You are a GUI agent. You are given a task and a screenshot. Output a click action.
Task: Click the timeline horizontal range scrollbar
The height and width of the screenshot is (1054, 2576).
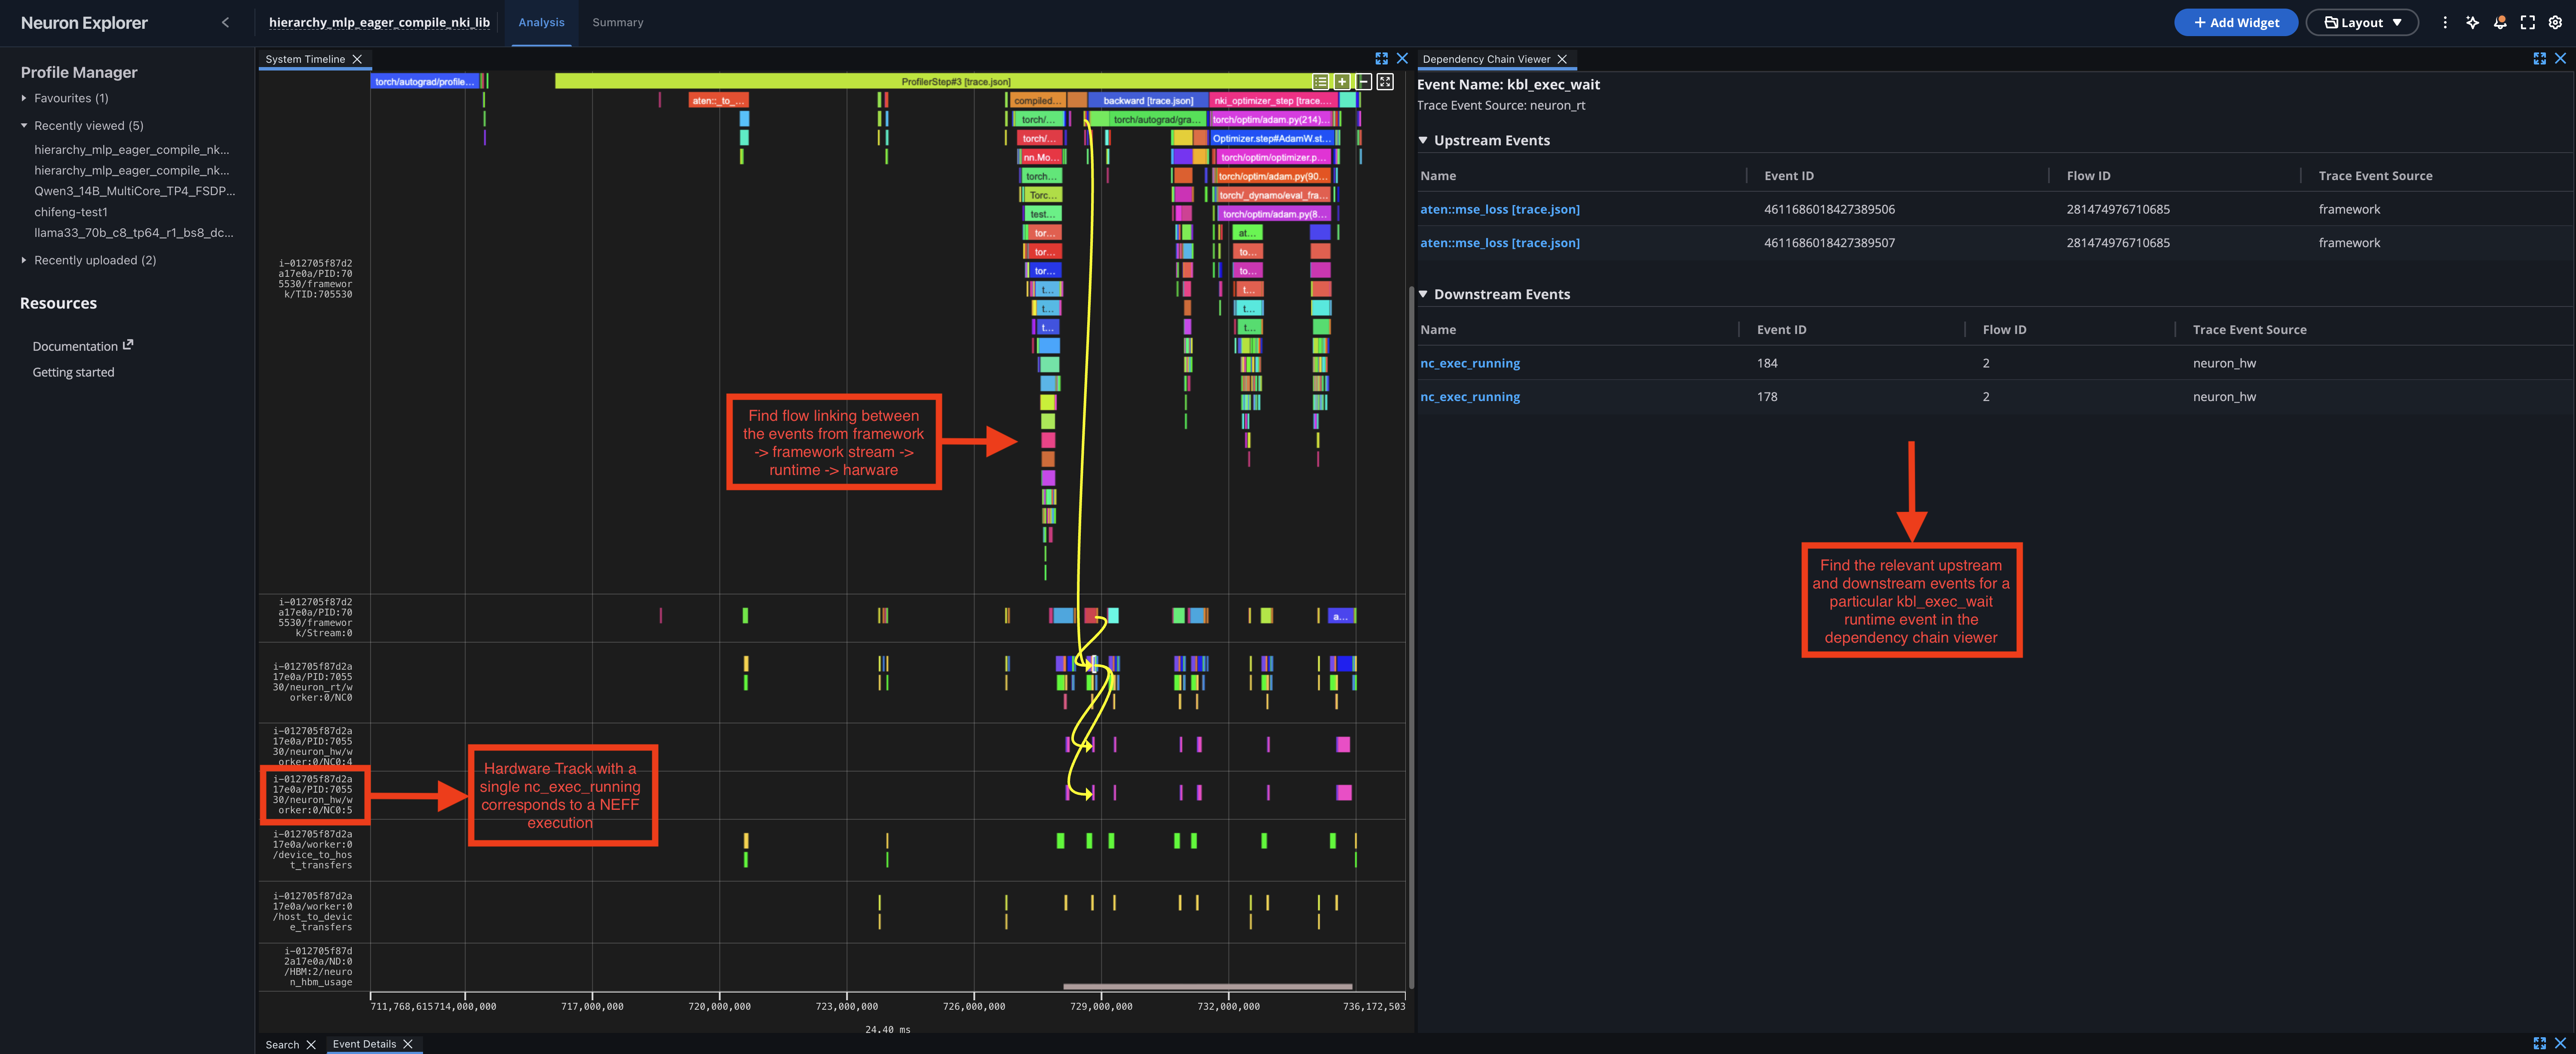point(1207,986)
